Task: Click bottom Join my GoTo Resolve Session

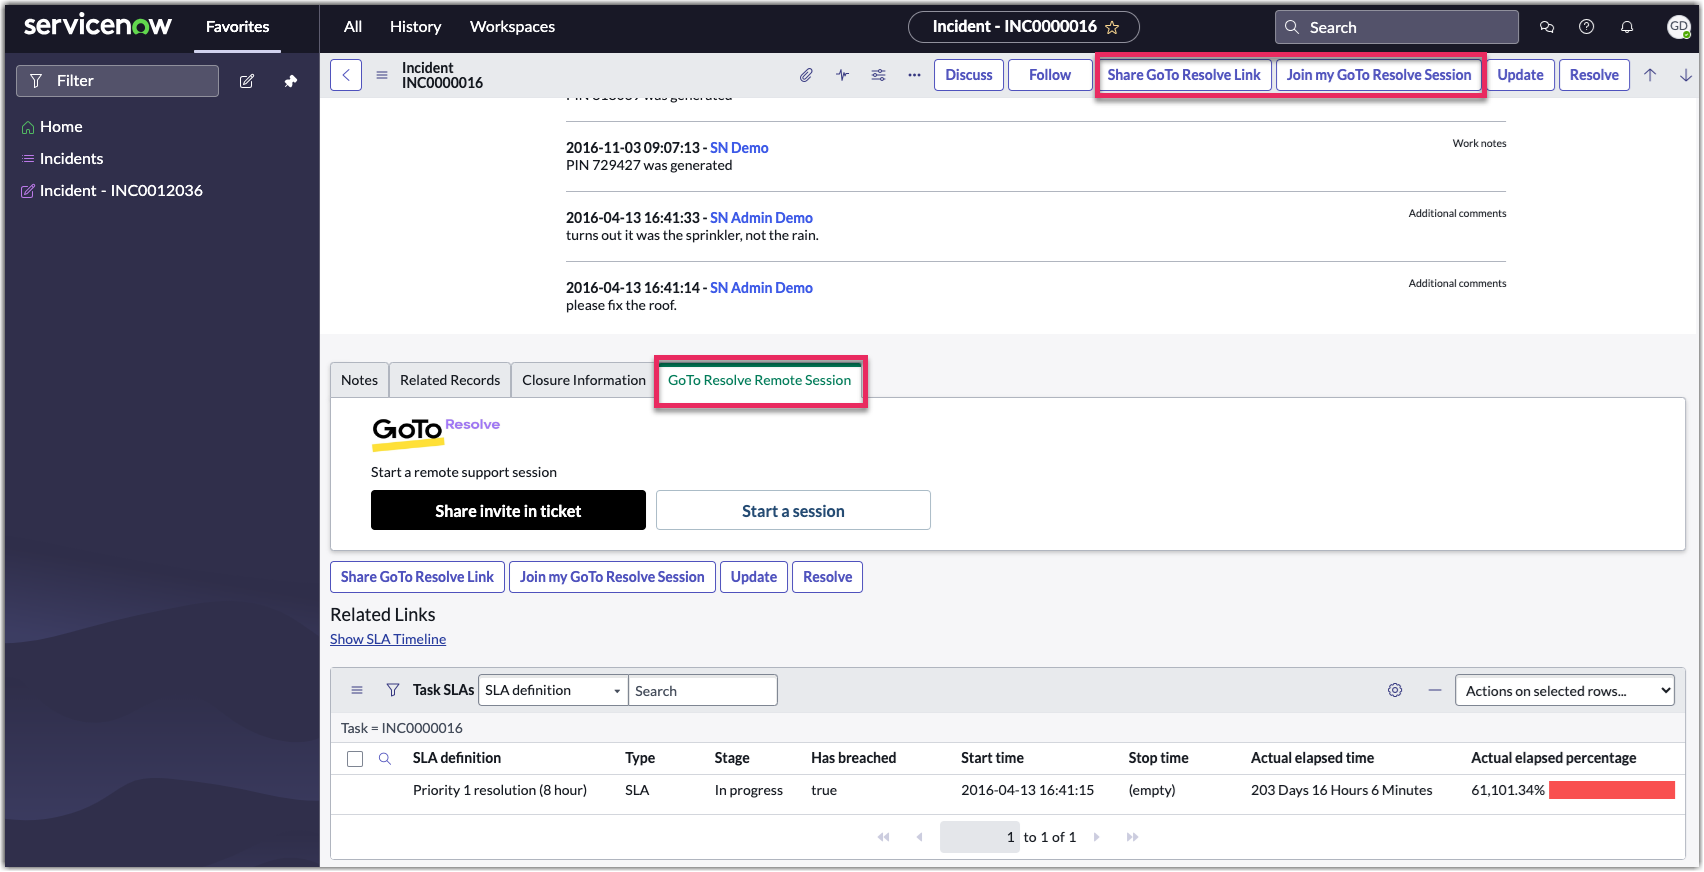Action: (x=612, y=577)
